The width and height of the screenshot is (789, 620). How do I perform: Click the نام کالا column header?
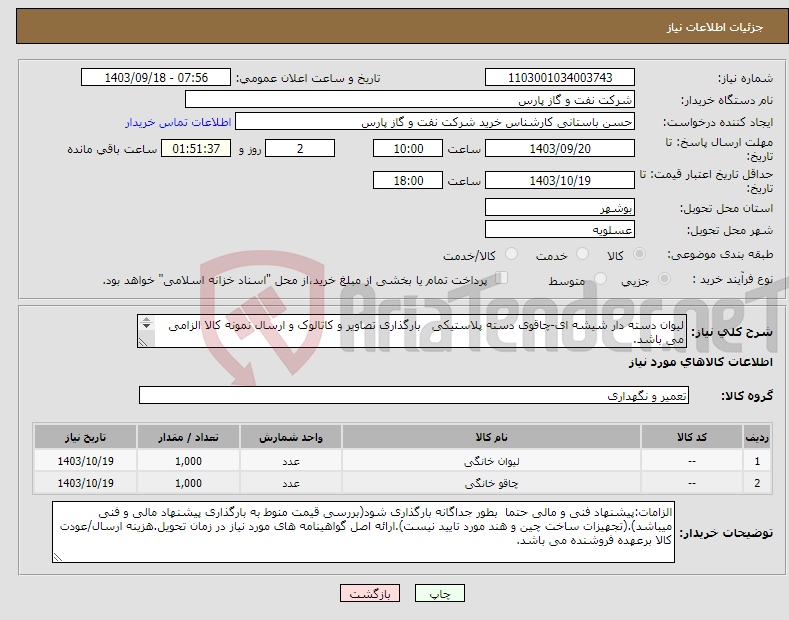[491, 437]
